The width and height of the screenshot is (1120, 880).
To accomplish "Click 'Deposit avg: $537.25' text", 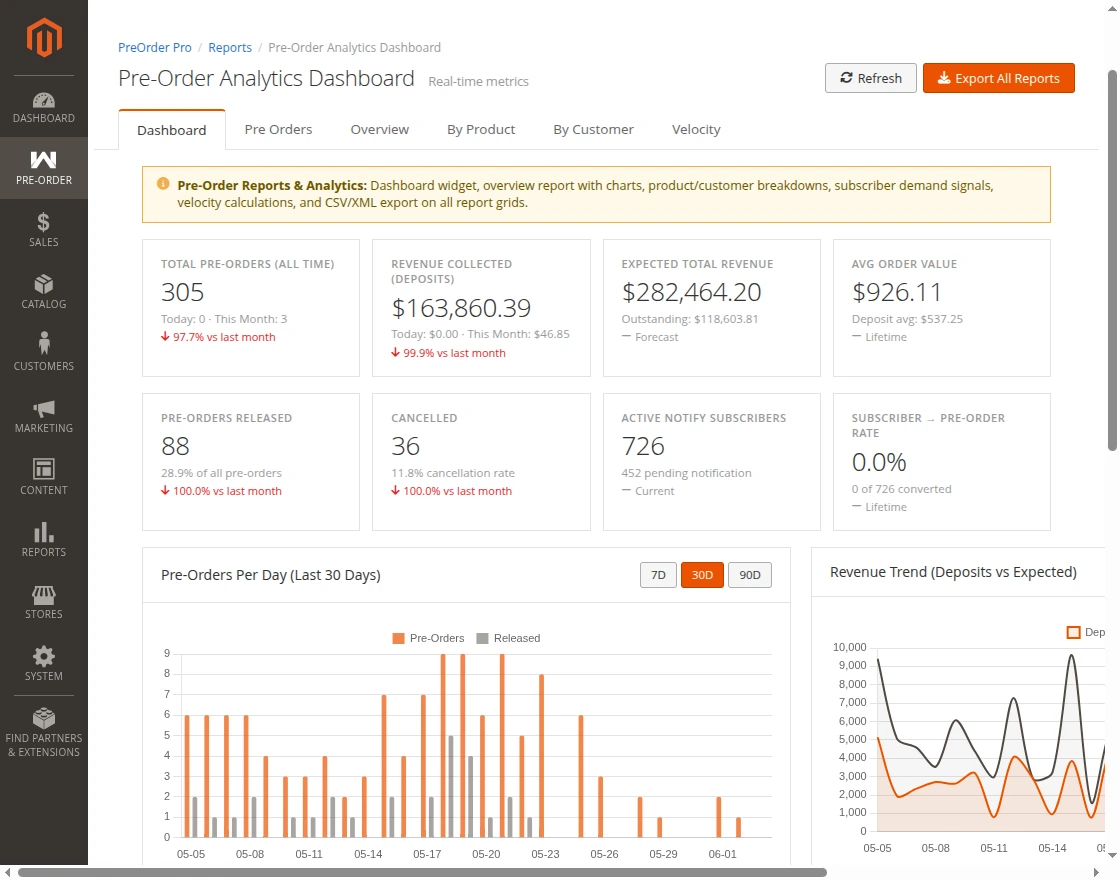I will [x=907, y=319].
